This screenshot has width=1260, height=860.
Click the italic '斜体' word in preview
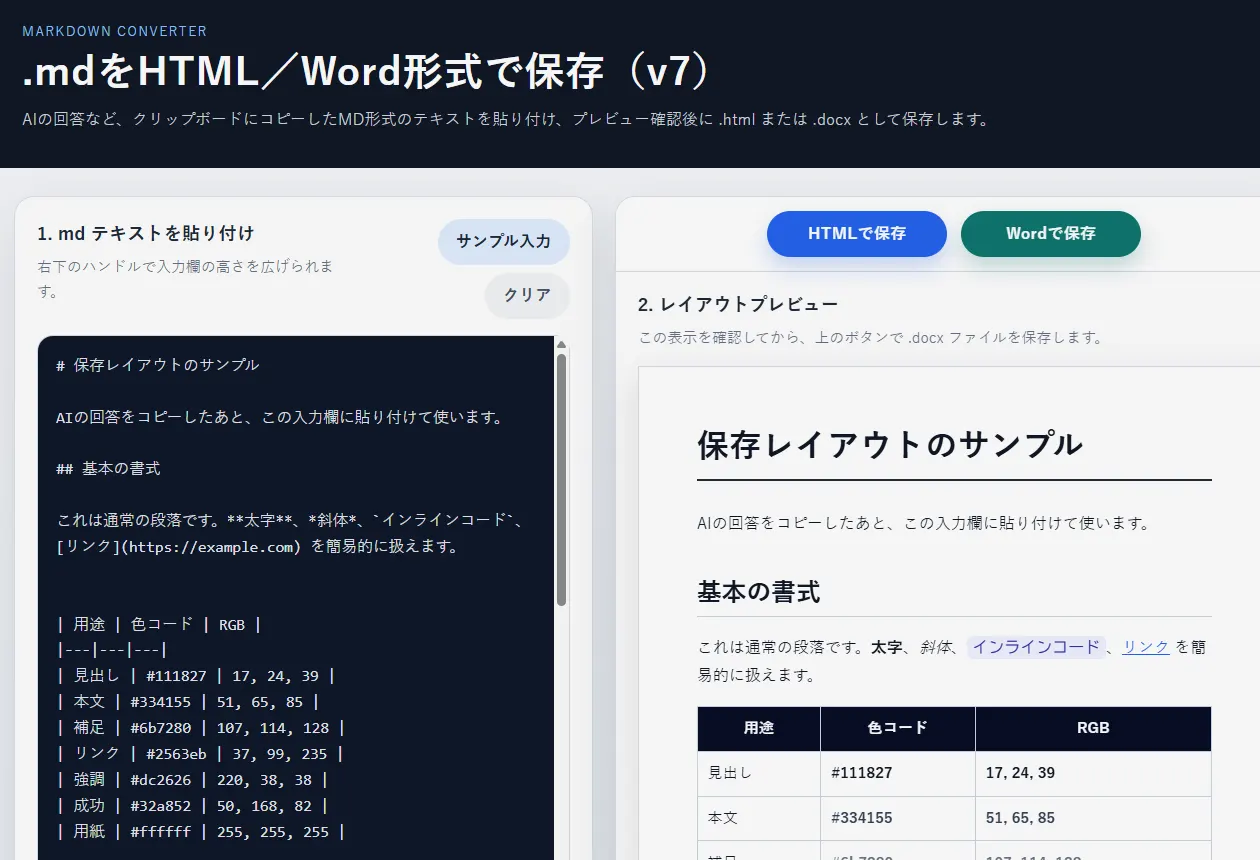point(935,647)
